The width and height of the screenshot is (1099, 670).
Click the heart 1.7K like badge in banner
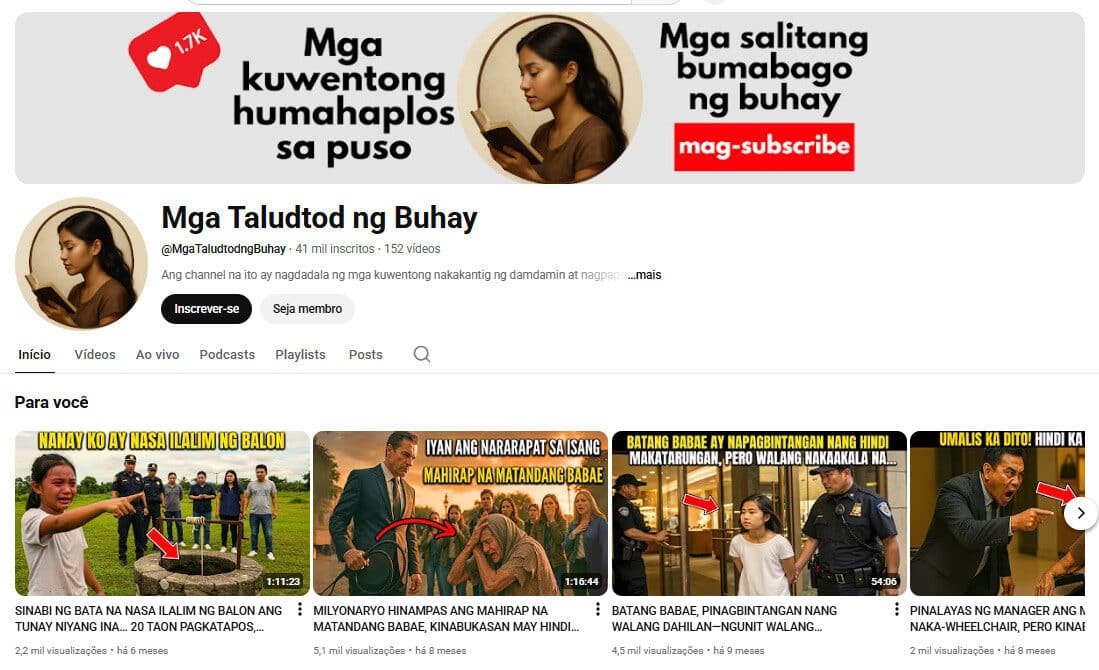(175, 53)
